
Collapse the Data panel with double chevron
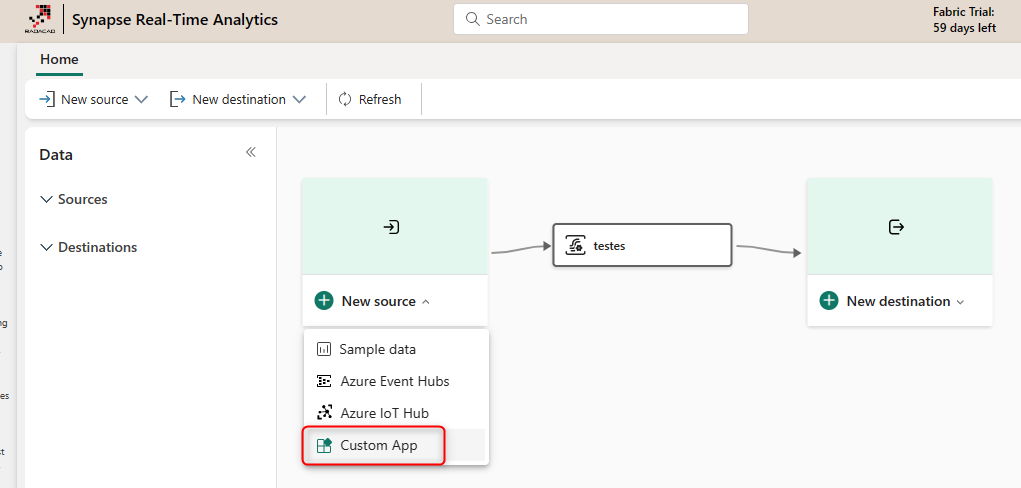[251, 152]
